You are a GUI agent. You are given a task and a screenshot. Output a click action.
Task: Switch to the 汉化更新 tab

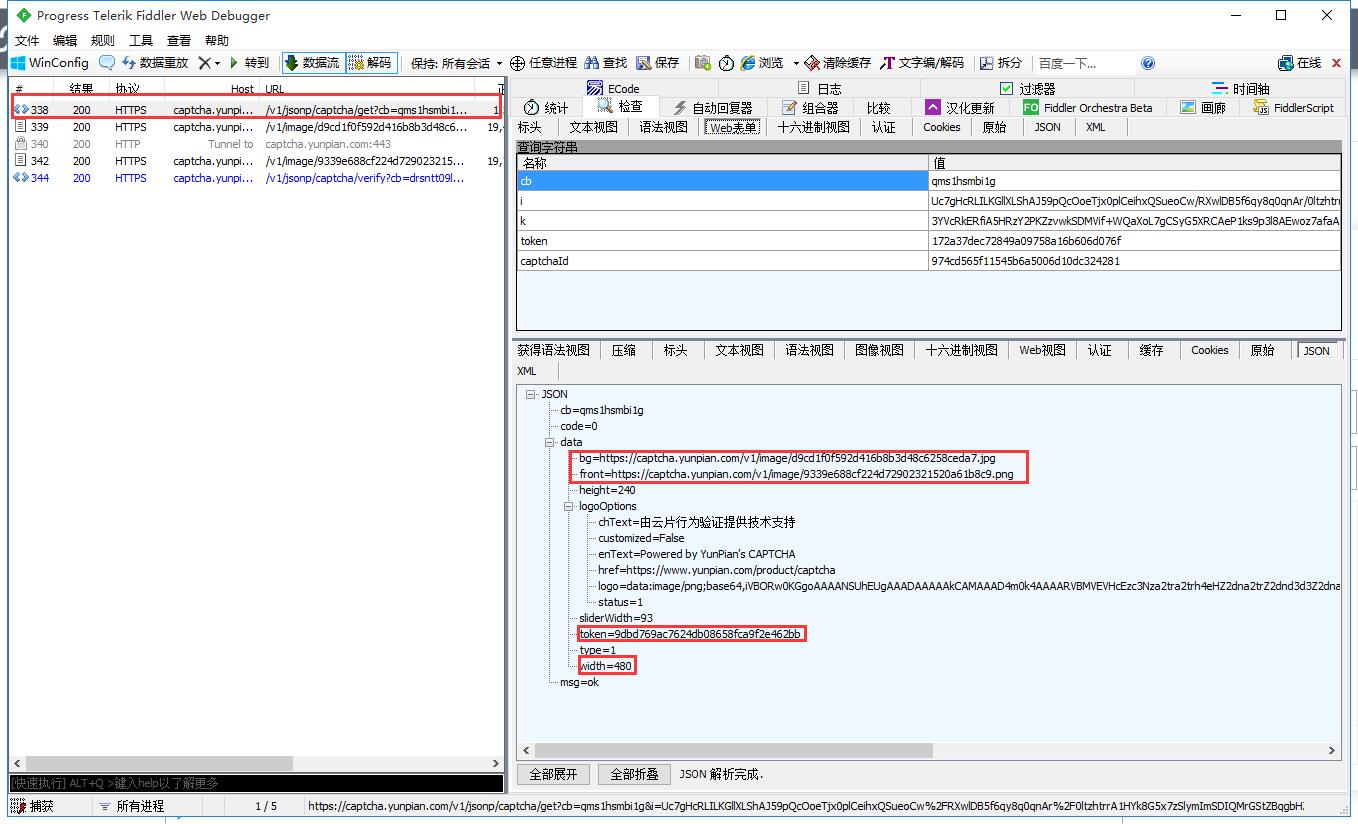point(961,108)
